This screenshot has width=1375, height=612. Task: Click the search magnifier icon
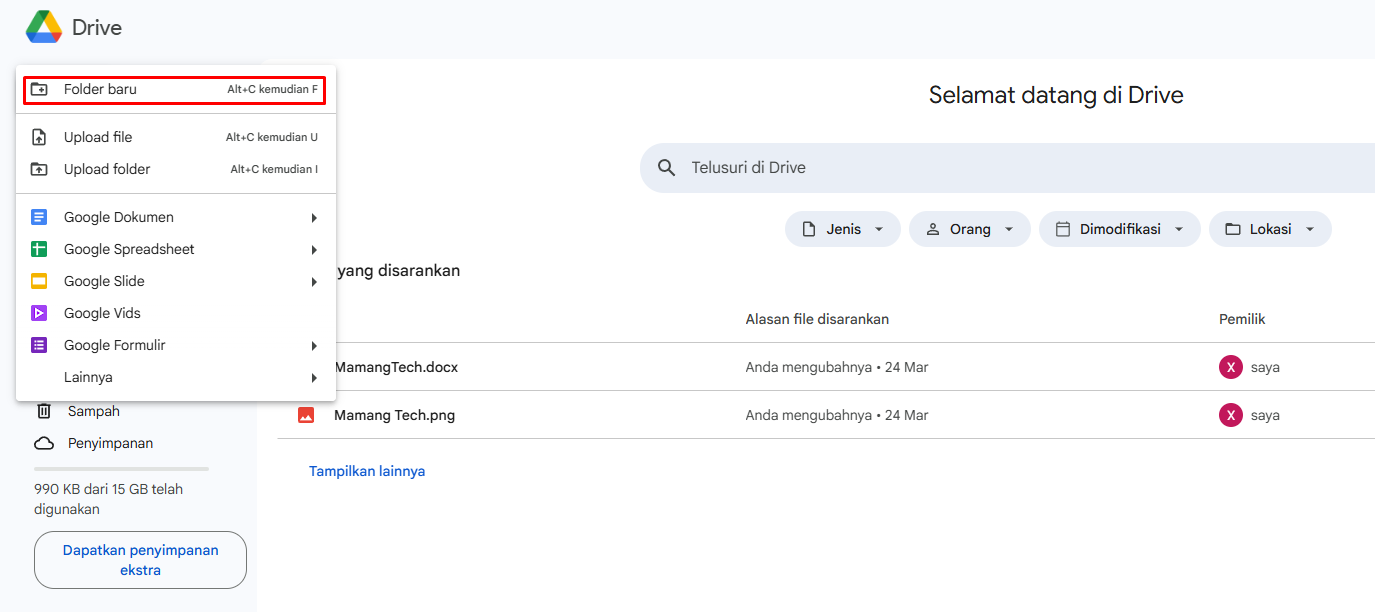pos(667,168)
